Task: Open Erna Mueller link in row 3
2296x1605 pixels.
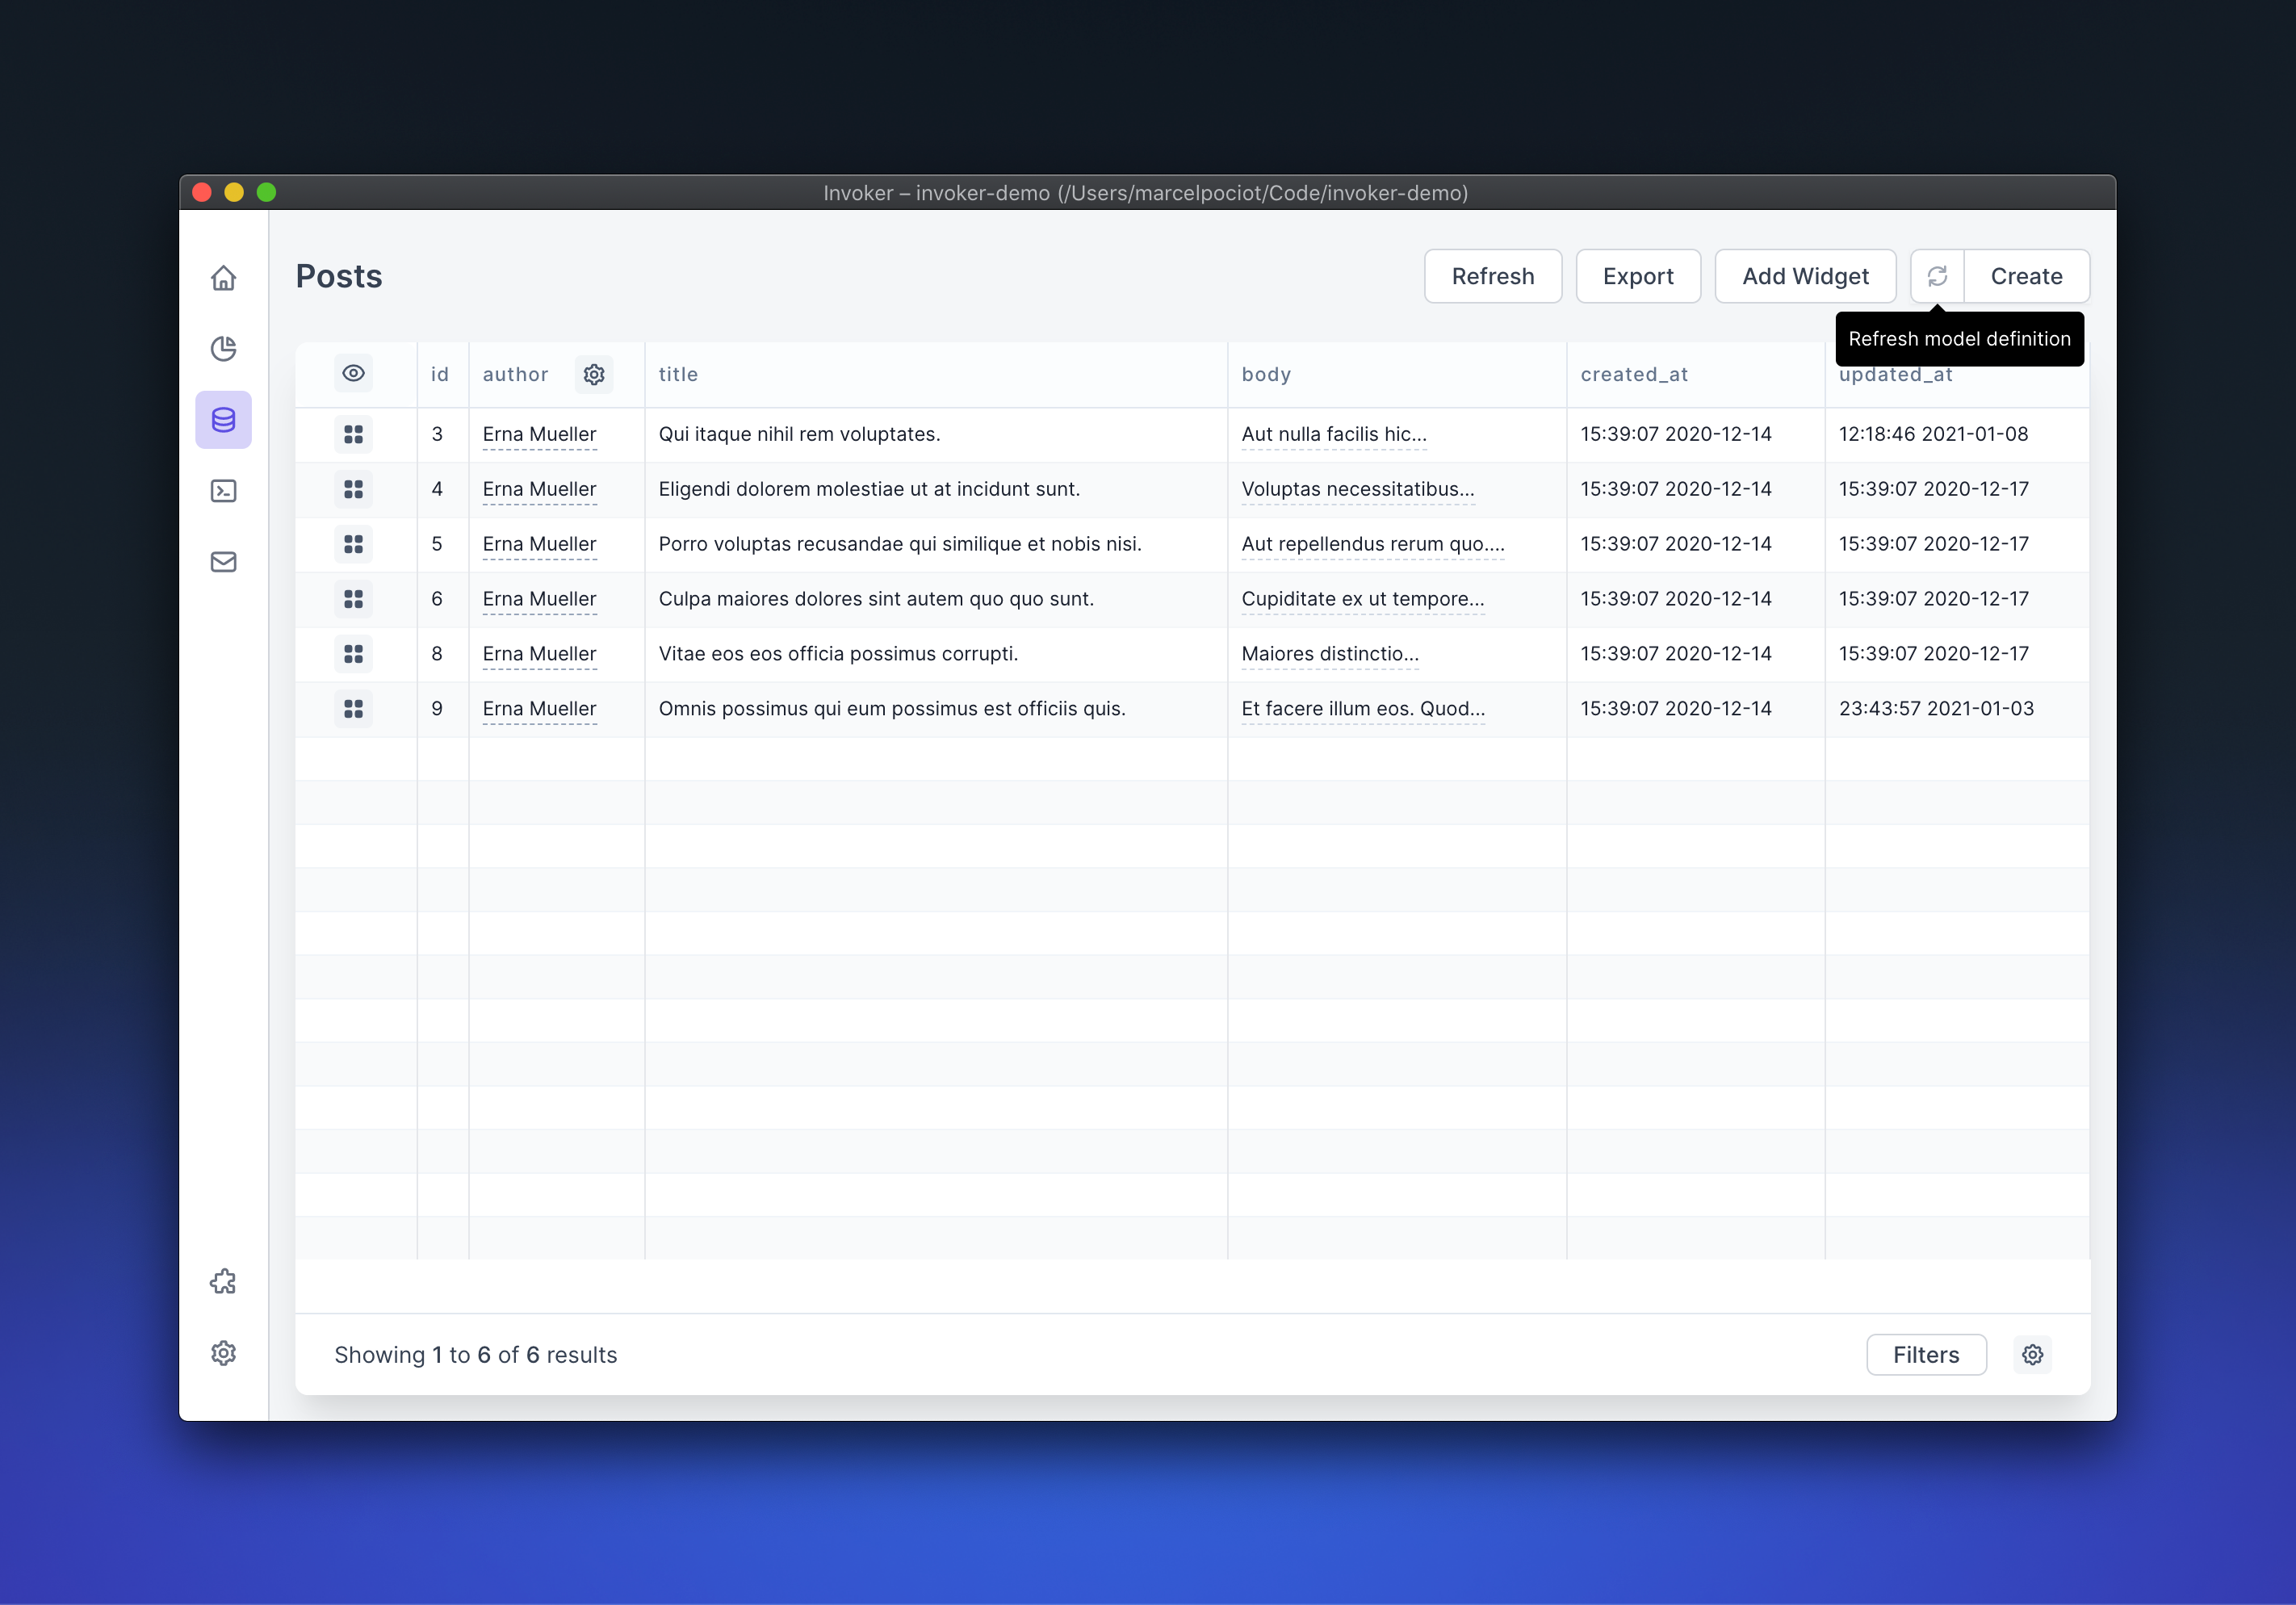Action: [x=539, y=434]
